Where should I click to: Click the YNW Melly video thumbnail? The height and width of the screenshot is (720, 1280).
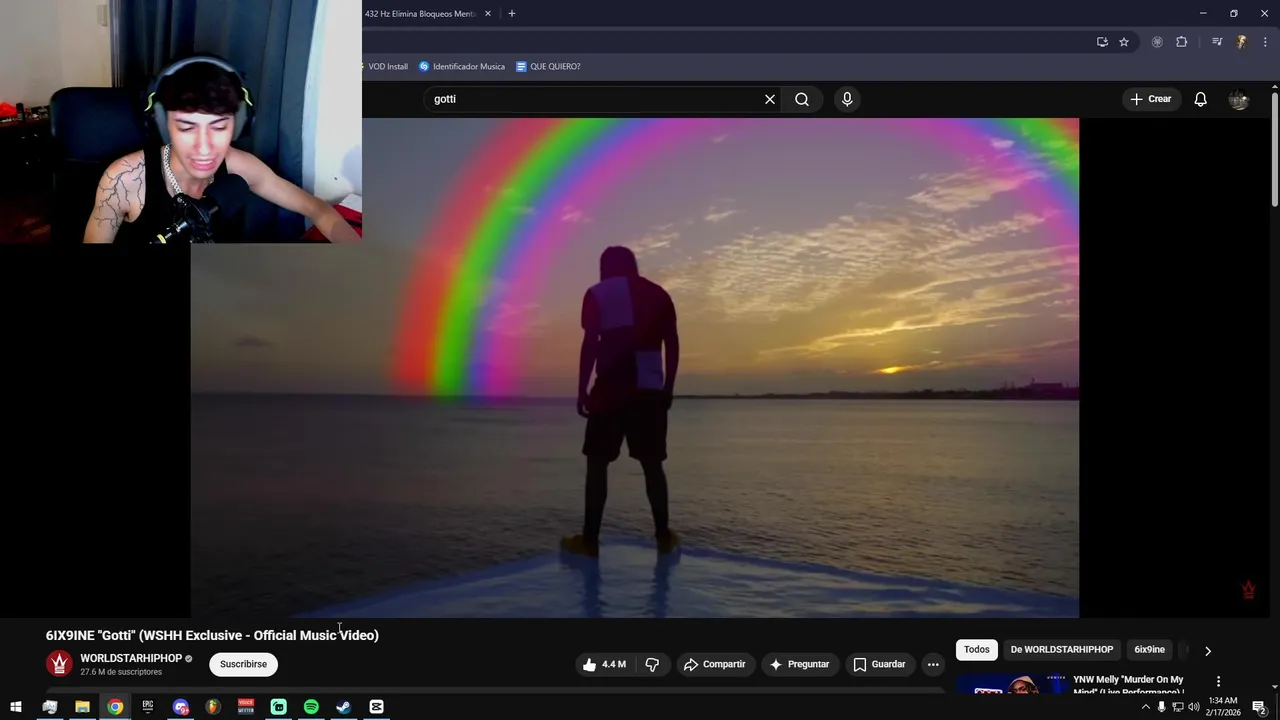click(x=1010, y=685)
